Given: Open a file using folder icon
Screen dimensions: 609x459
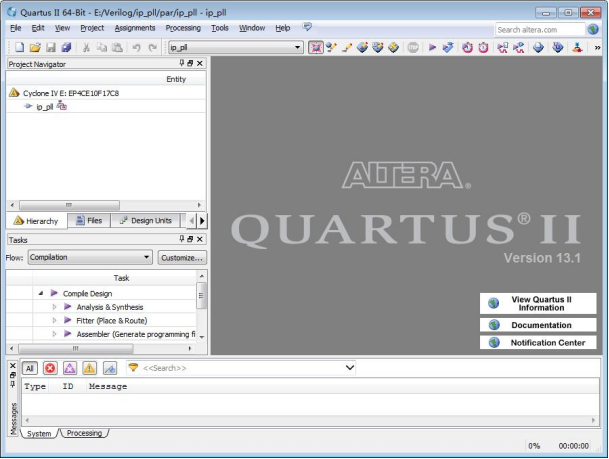Looking at the screenshot, I should (x=35, y=47).
